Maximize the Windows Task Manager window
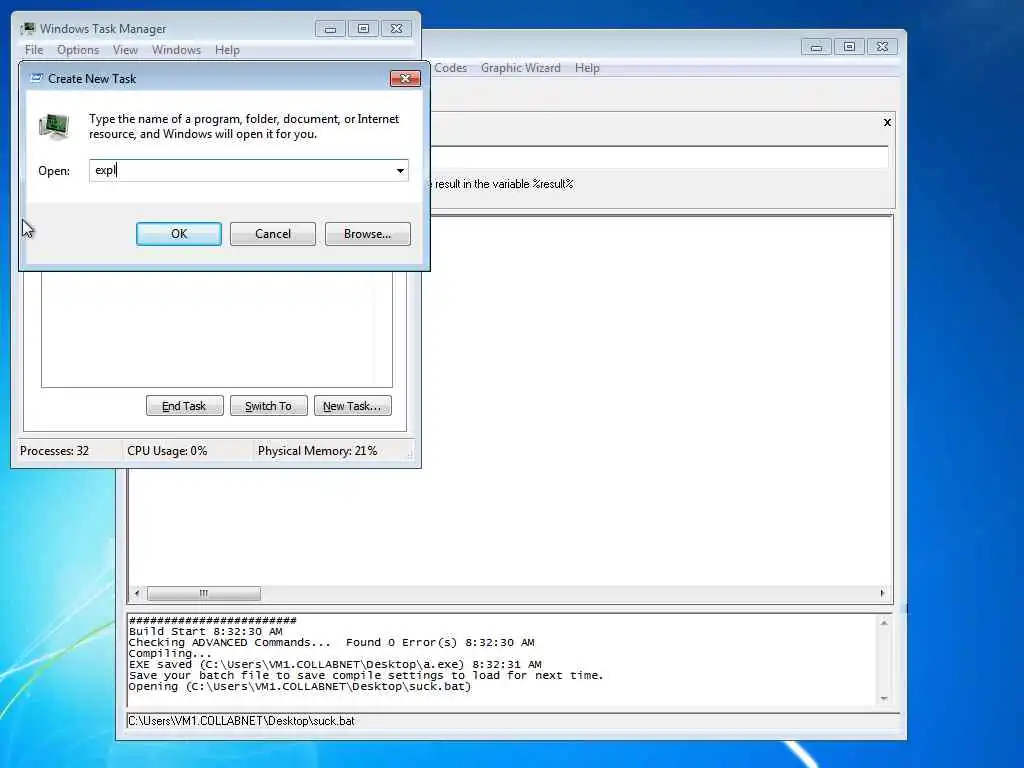Viewport: 1024px width, 768px height. [363, 29]
